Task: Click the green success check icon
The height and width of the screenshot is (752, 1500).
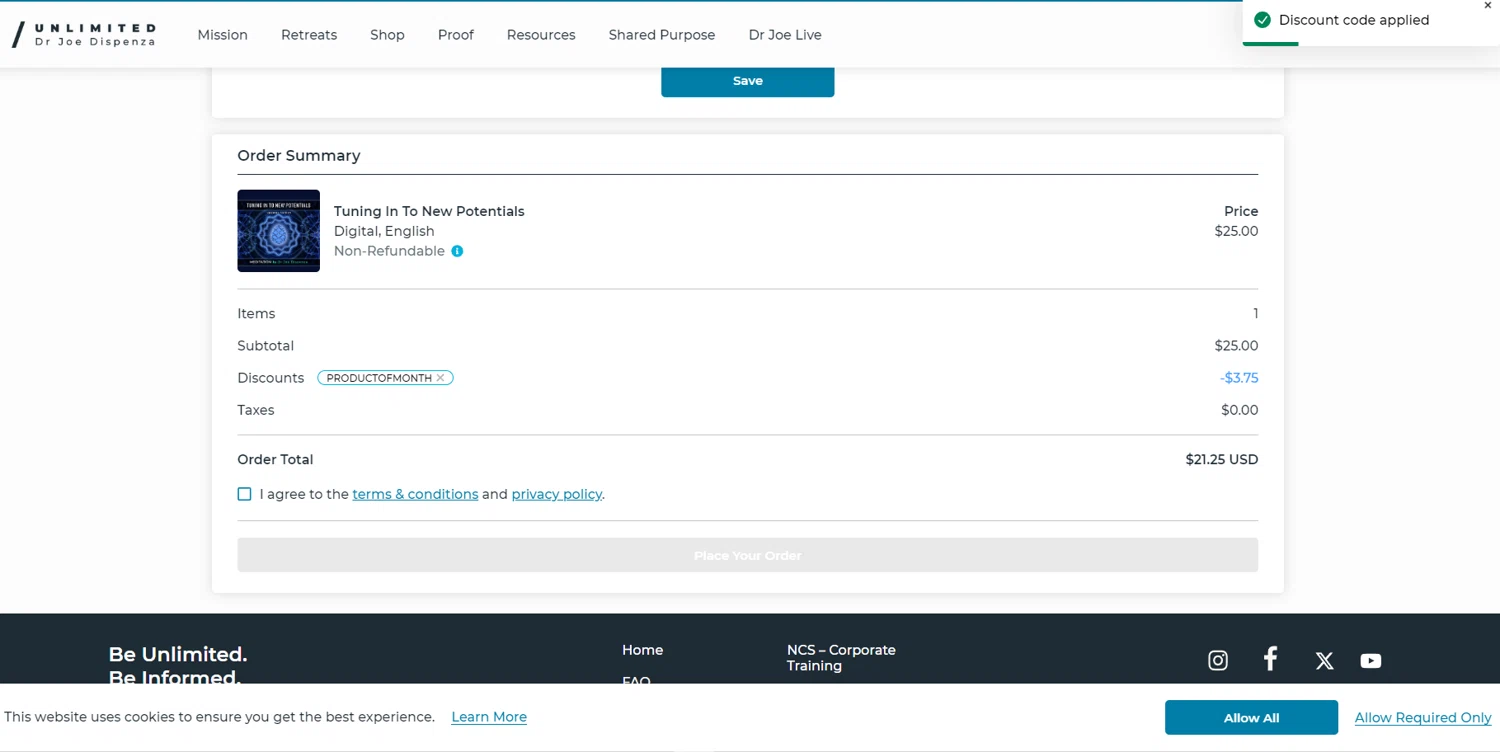Action: (1262, 20)
